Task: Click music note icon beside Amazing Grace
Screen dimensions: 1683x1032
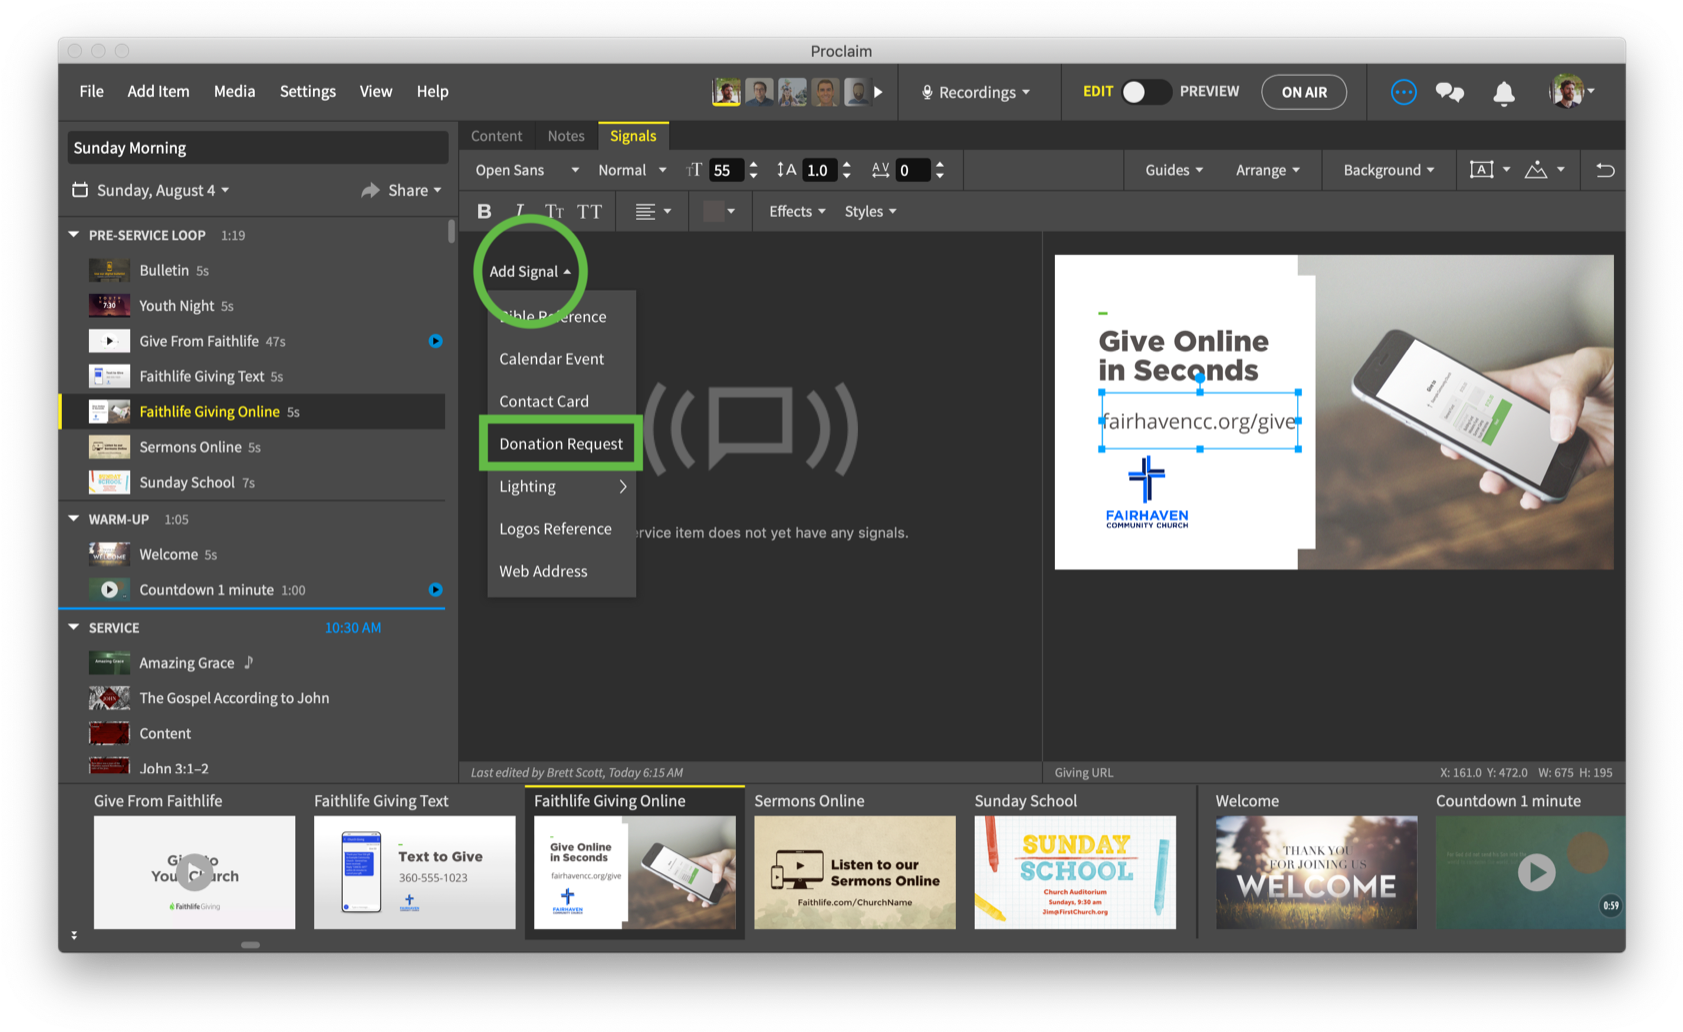Action: (x=249, y=662)
